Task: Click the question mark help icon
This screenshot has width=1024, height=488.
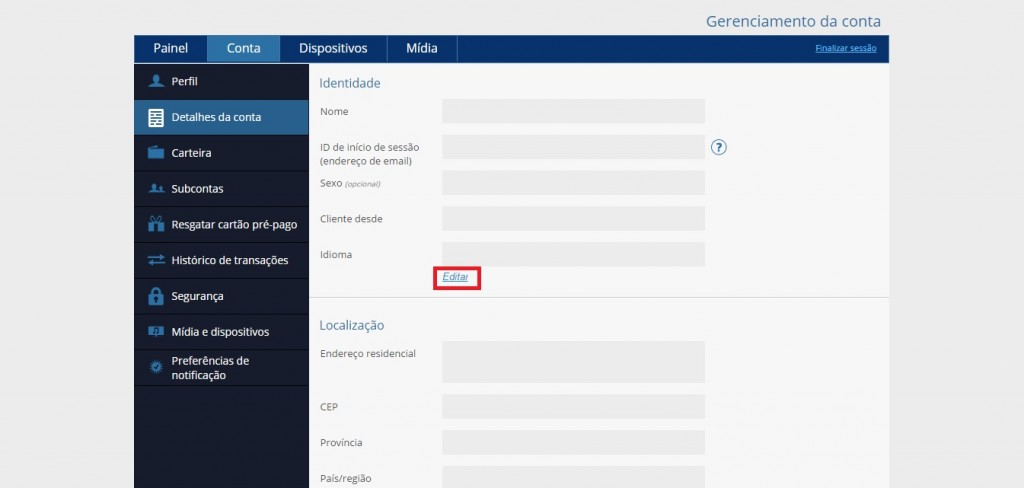Action: coord(718,147)
